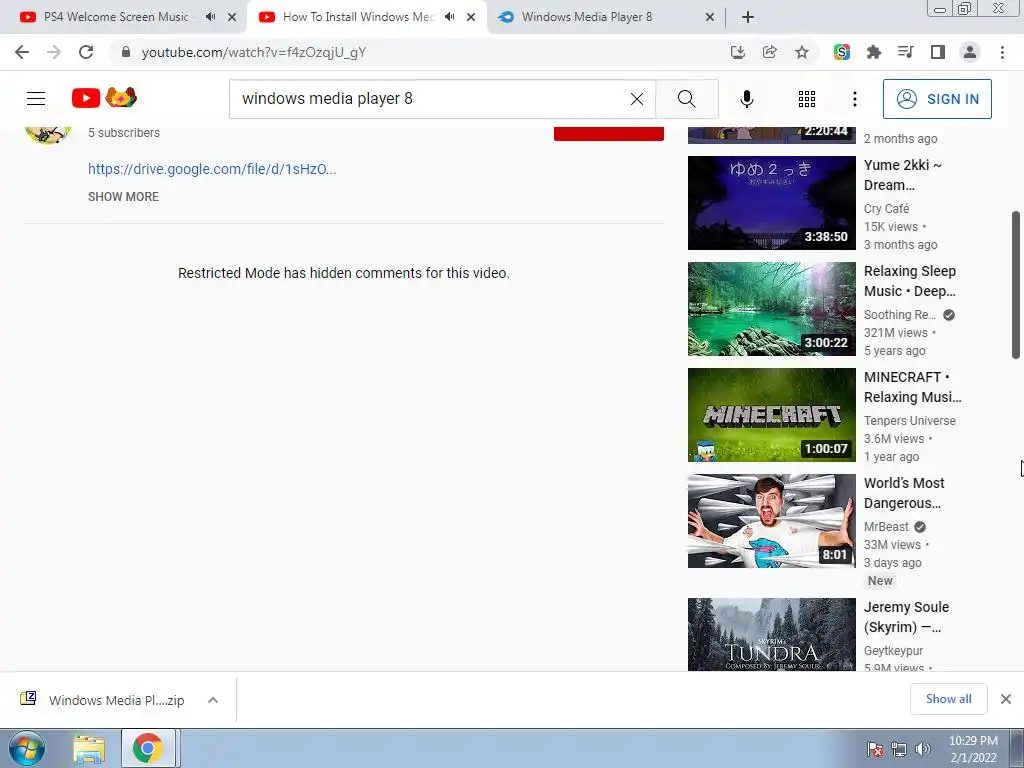Viewport: 1024px width, 768px height.
Task: Open Action Center flag icon
Action: (x=875, y=749)
